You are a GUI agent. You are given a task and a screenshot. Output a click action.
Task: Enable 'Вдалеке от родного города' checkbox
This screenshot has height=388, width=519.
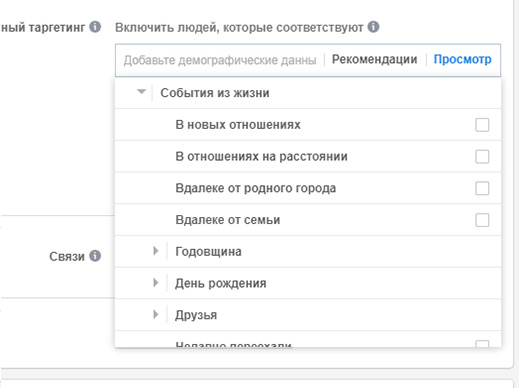click(482, 188)
